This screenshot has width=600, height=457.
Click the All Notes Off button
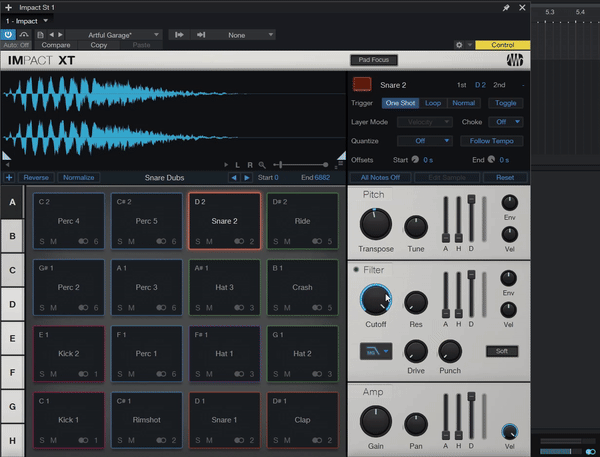click(x=380, y=178)
